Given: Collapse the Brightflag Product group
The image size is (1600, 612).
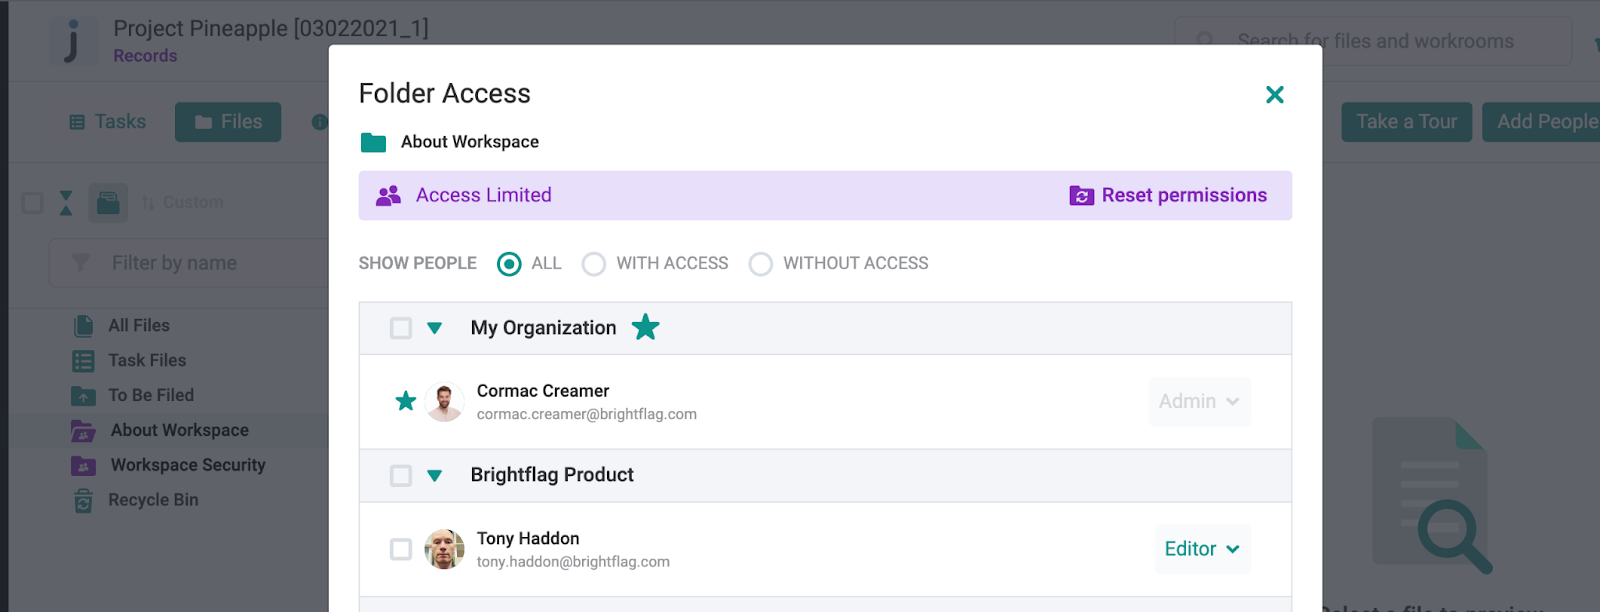Looking at the screenshot, I should (x=435, y=476).
